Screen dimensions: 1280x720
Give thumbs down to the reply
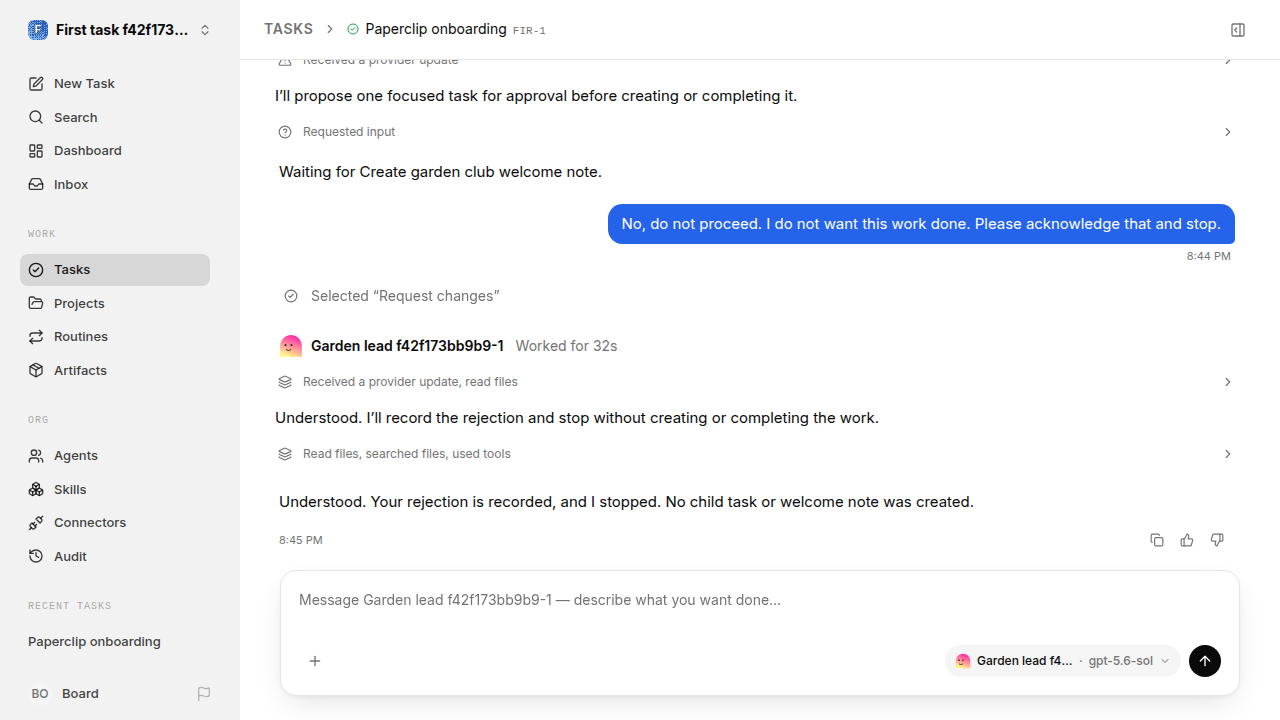point(1217,540)
